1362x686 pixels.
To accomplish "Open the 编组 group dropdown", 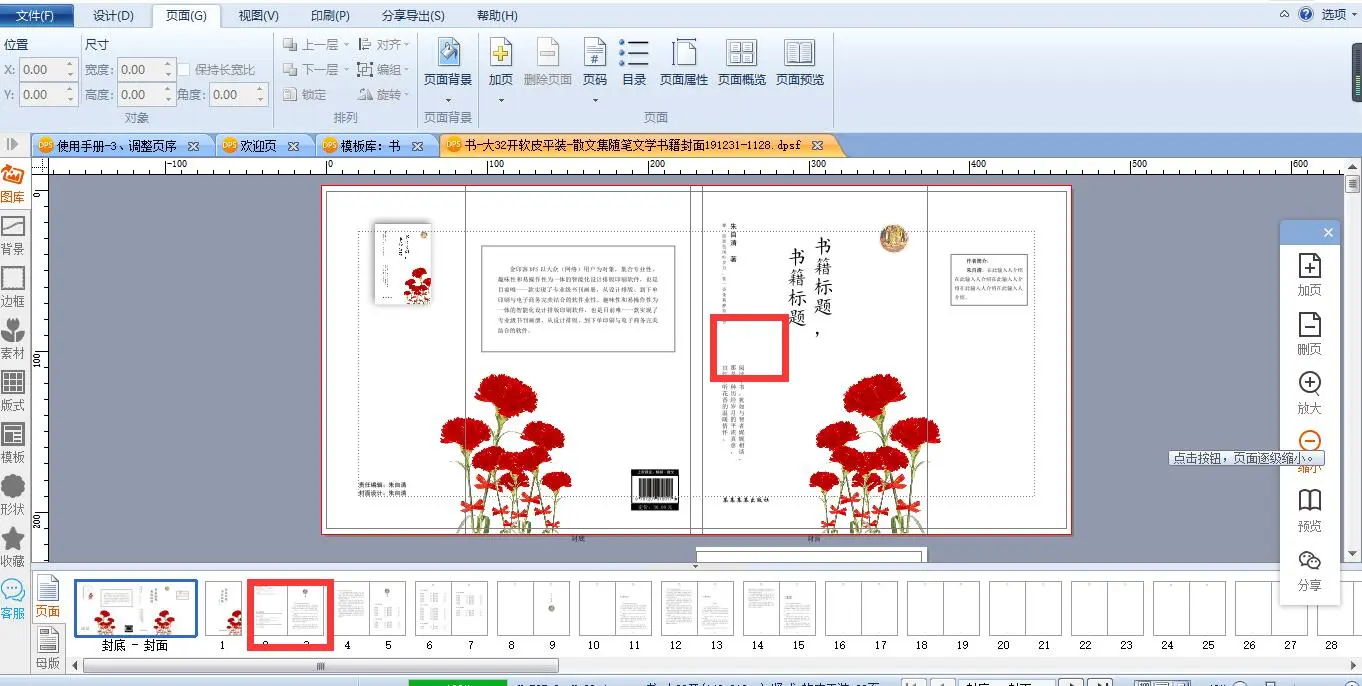I will point(383,70).
